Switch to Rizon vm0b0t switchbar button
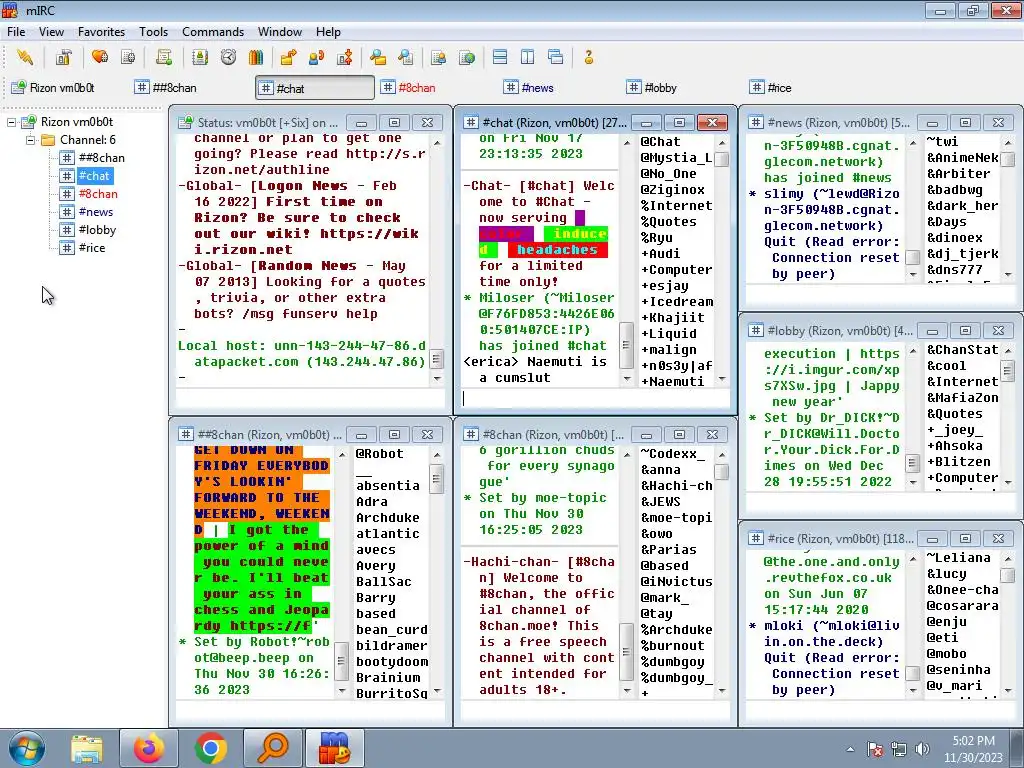The width and height of the screenshot is (1024, 768). point(63,88)
